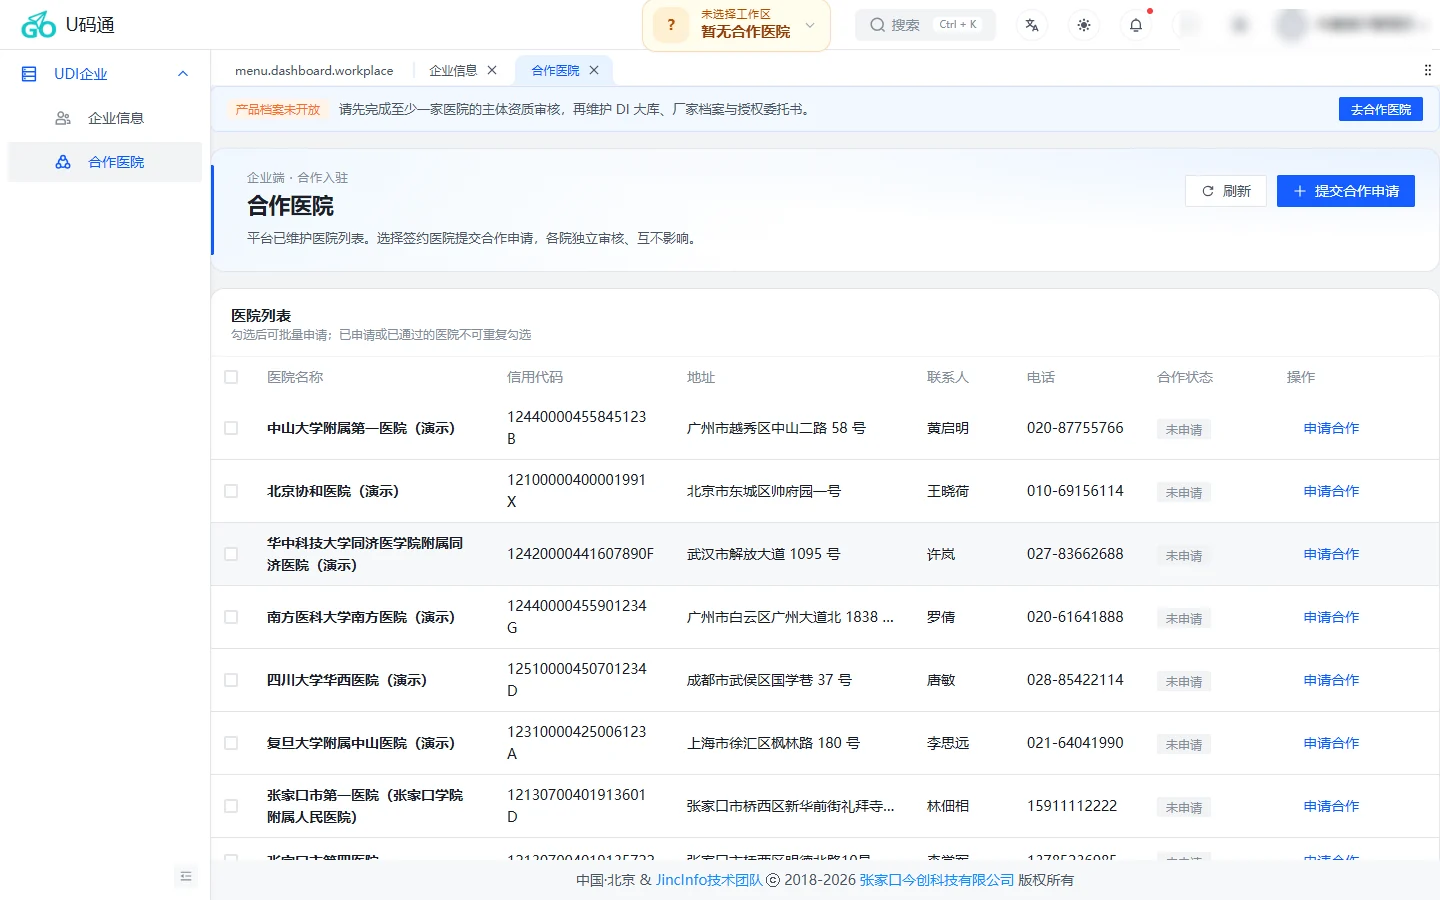The width and height of the screenshot is (1440, 900).
Task: Click the 医院名称 column header
Action: click(295, 377)
